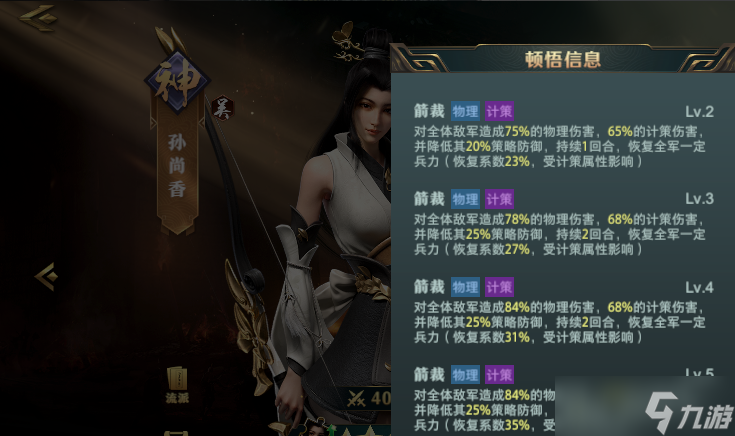Screen dimensions: 735x436
Task: Click the golden back arrow at top
Action: click(x=38, y=18)
